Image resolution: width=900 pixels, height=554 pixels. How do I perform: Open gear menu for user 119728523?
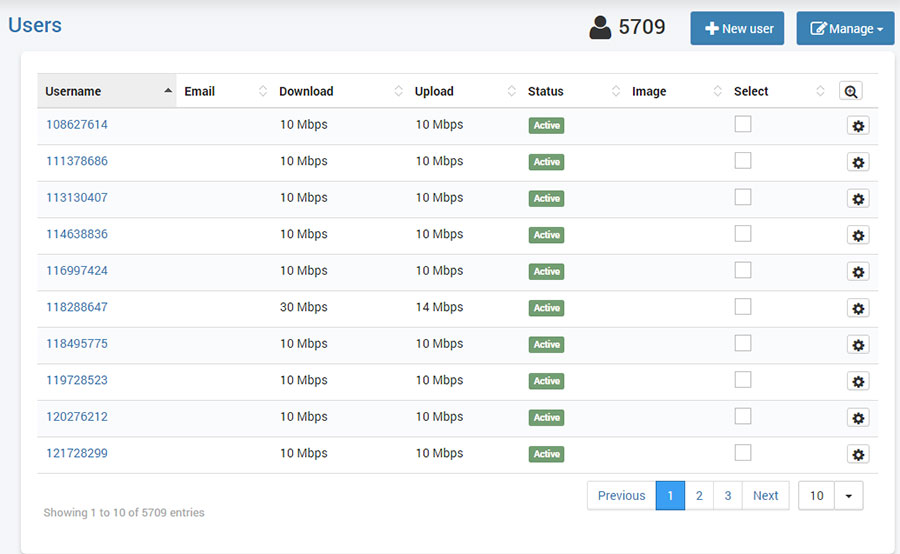point(857,381)
